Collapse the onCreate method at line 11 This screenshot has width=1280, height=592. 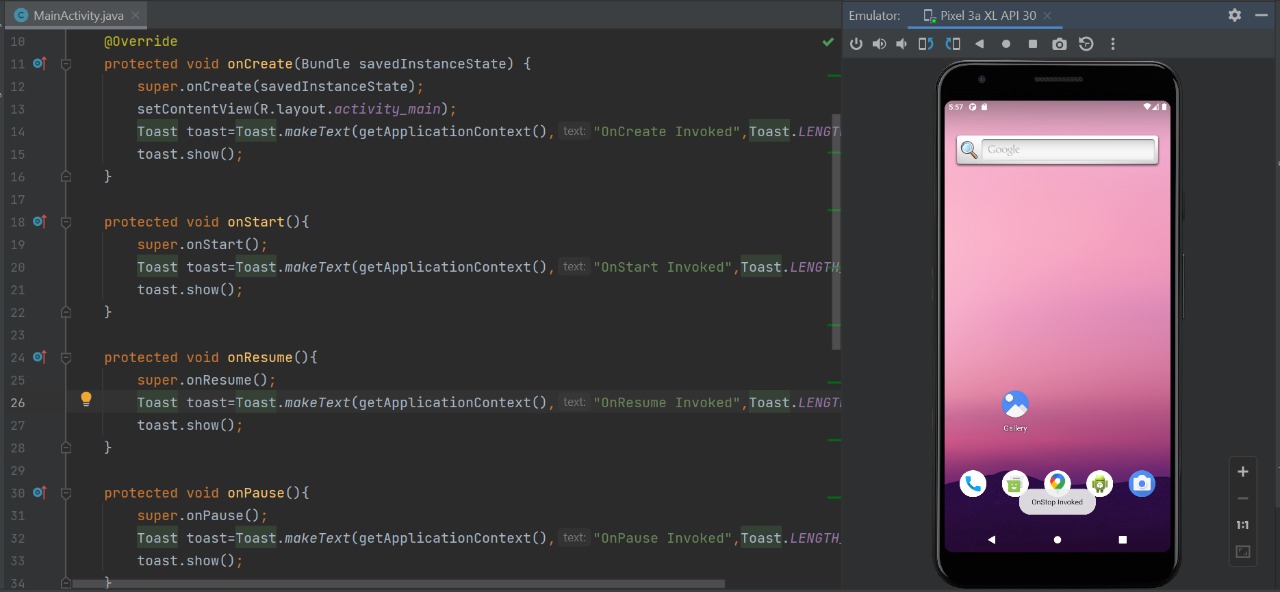[x=66, y=64]
